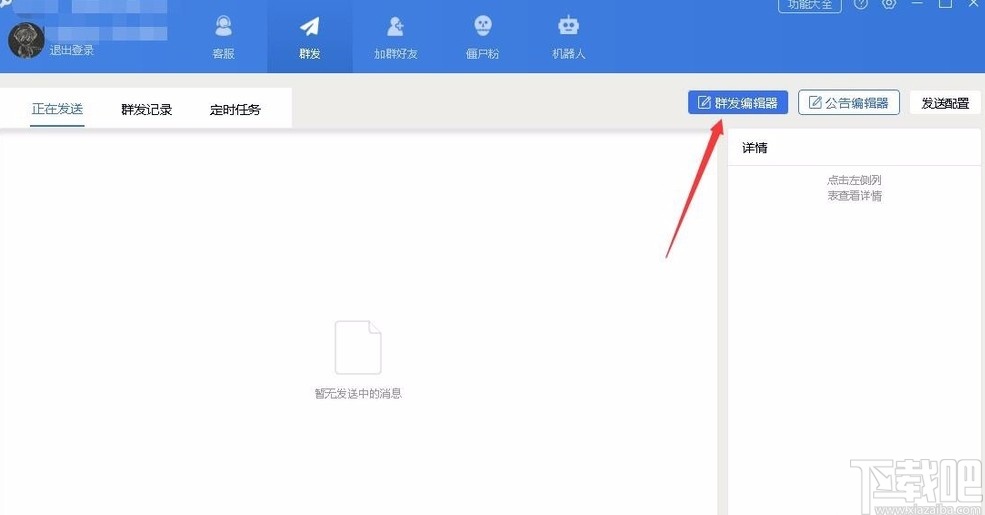Viewport: 985px width, 515px height.
Task: Open the 功能大全 feature list
Action: [810, 5]
